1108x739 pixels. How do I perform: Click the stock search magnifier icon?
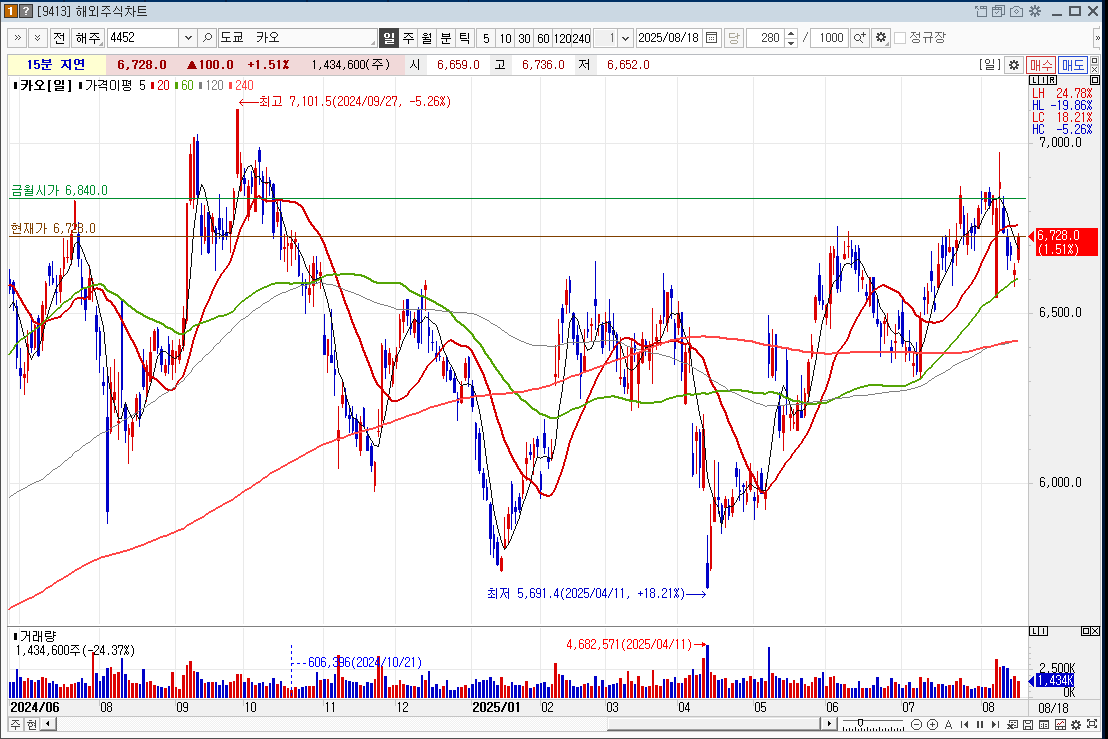[208, 38]
